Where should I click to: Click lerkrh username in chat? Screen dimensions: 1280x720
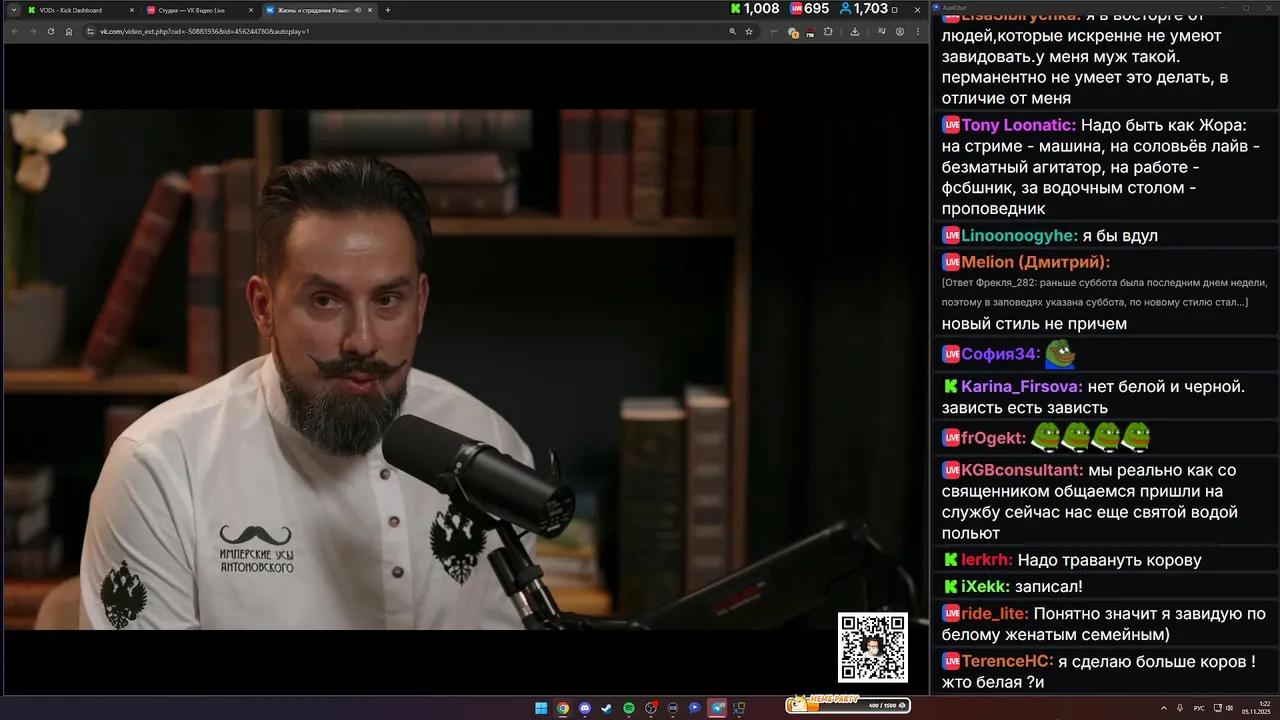pos(987,560)
